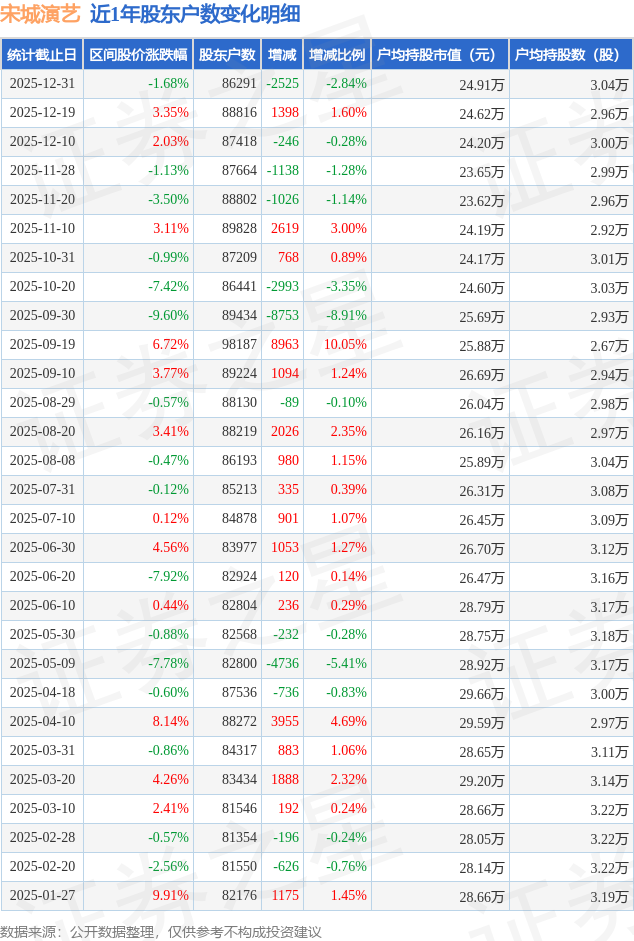Screen dimensions: 634x941
Task: Select the 2025-12-31 date cell
Action: tap(43, 84)
